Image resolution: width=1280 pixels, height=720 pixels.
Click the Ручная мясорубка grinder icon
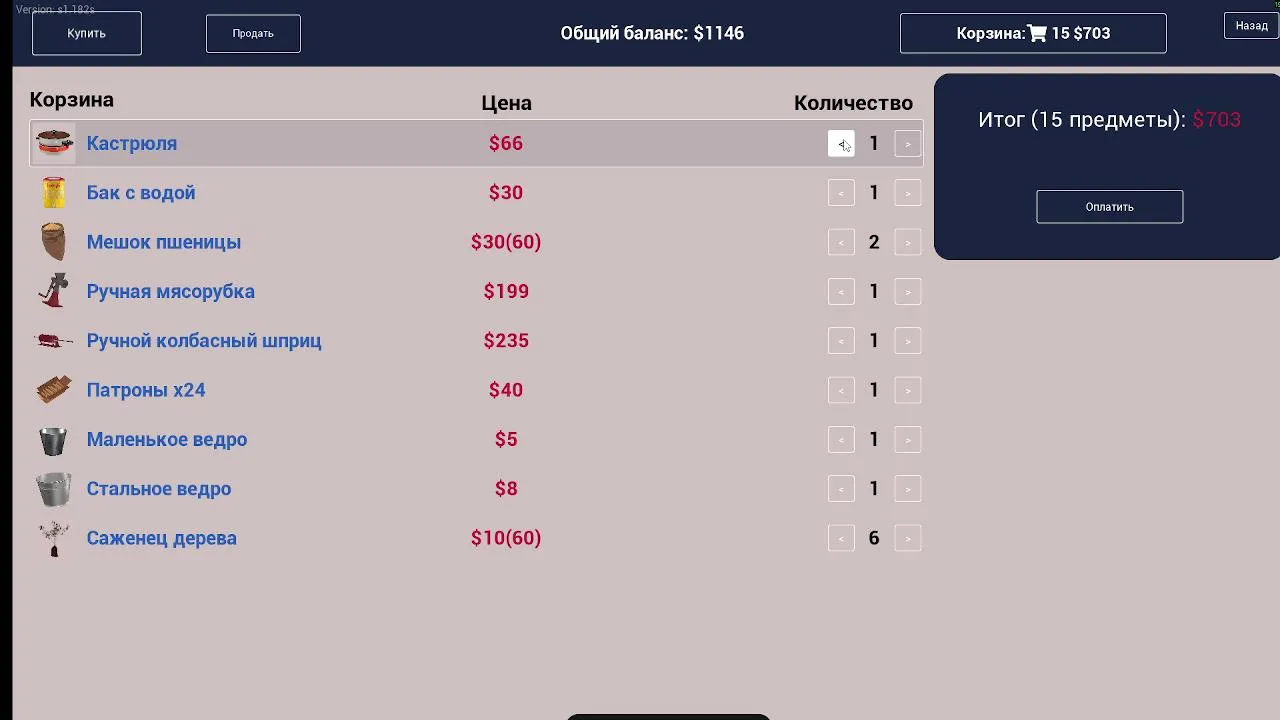[x=54, y=291]
